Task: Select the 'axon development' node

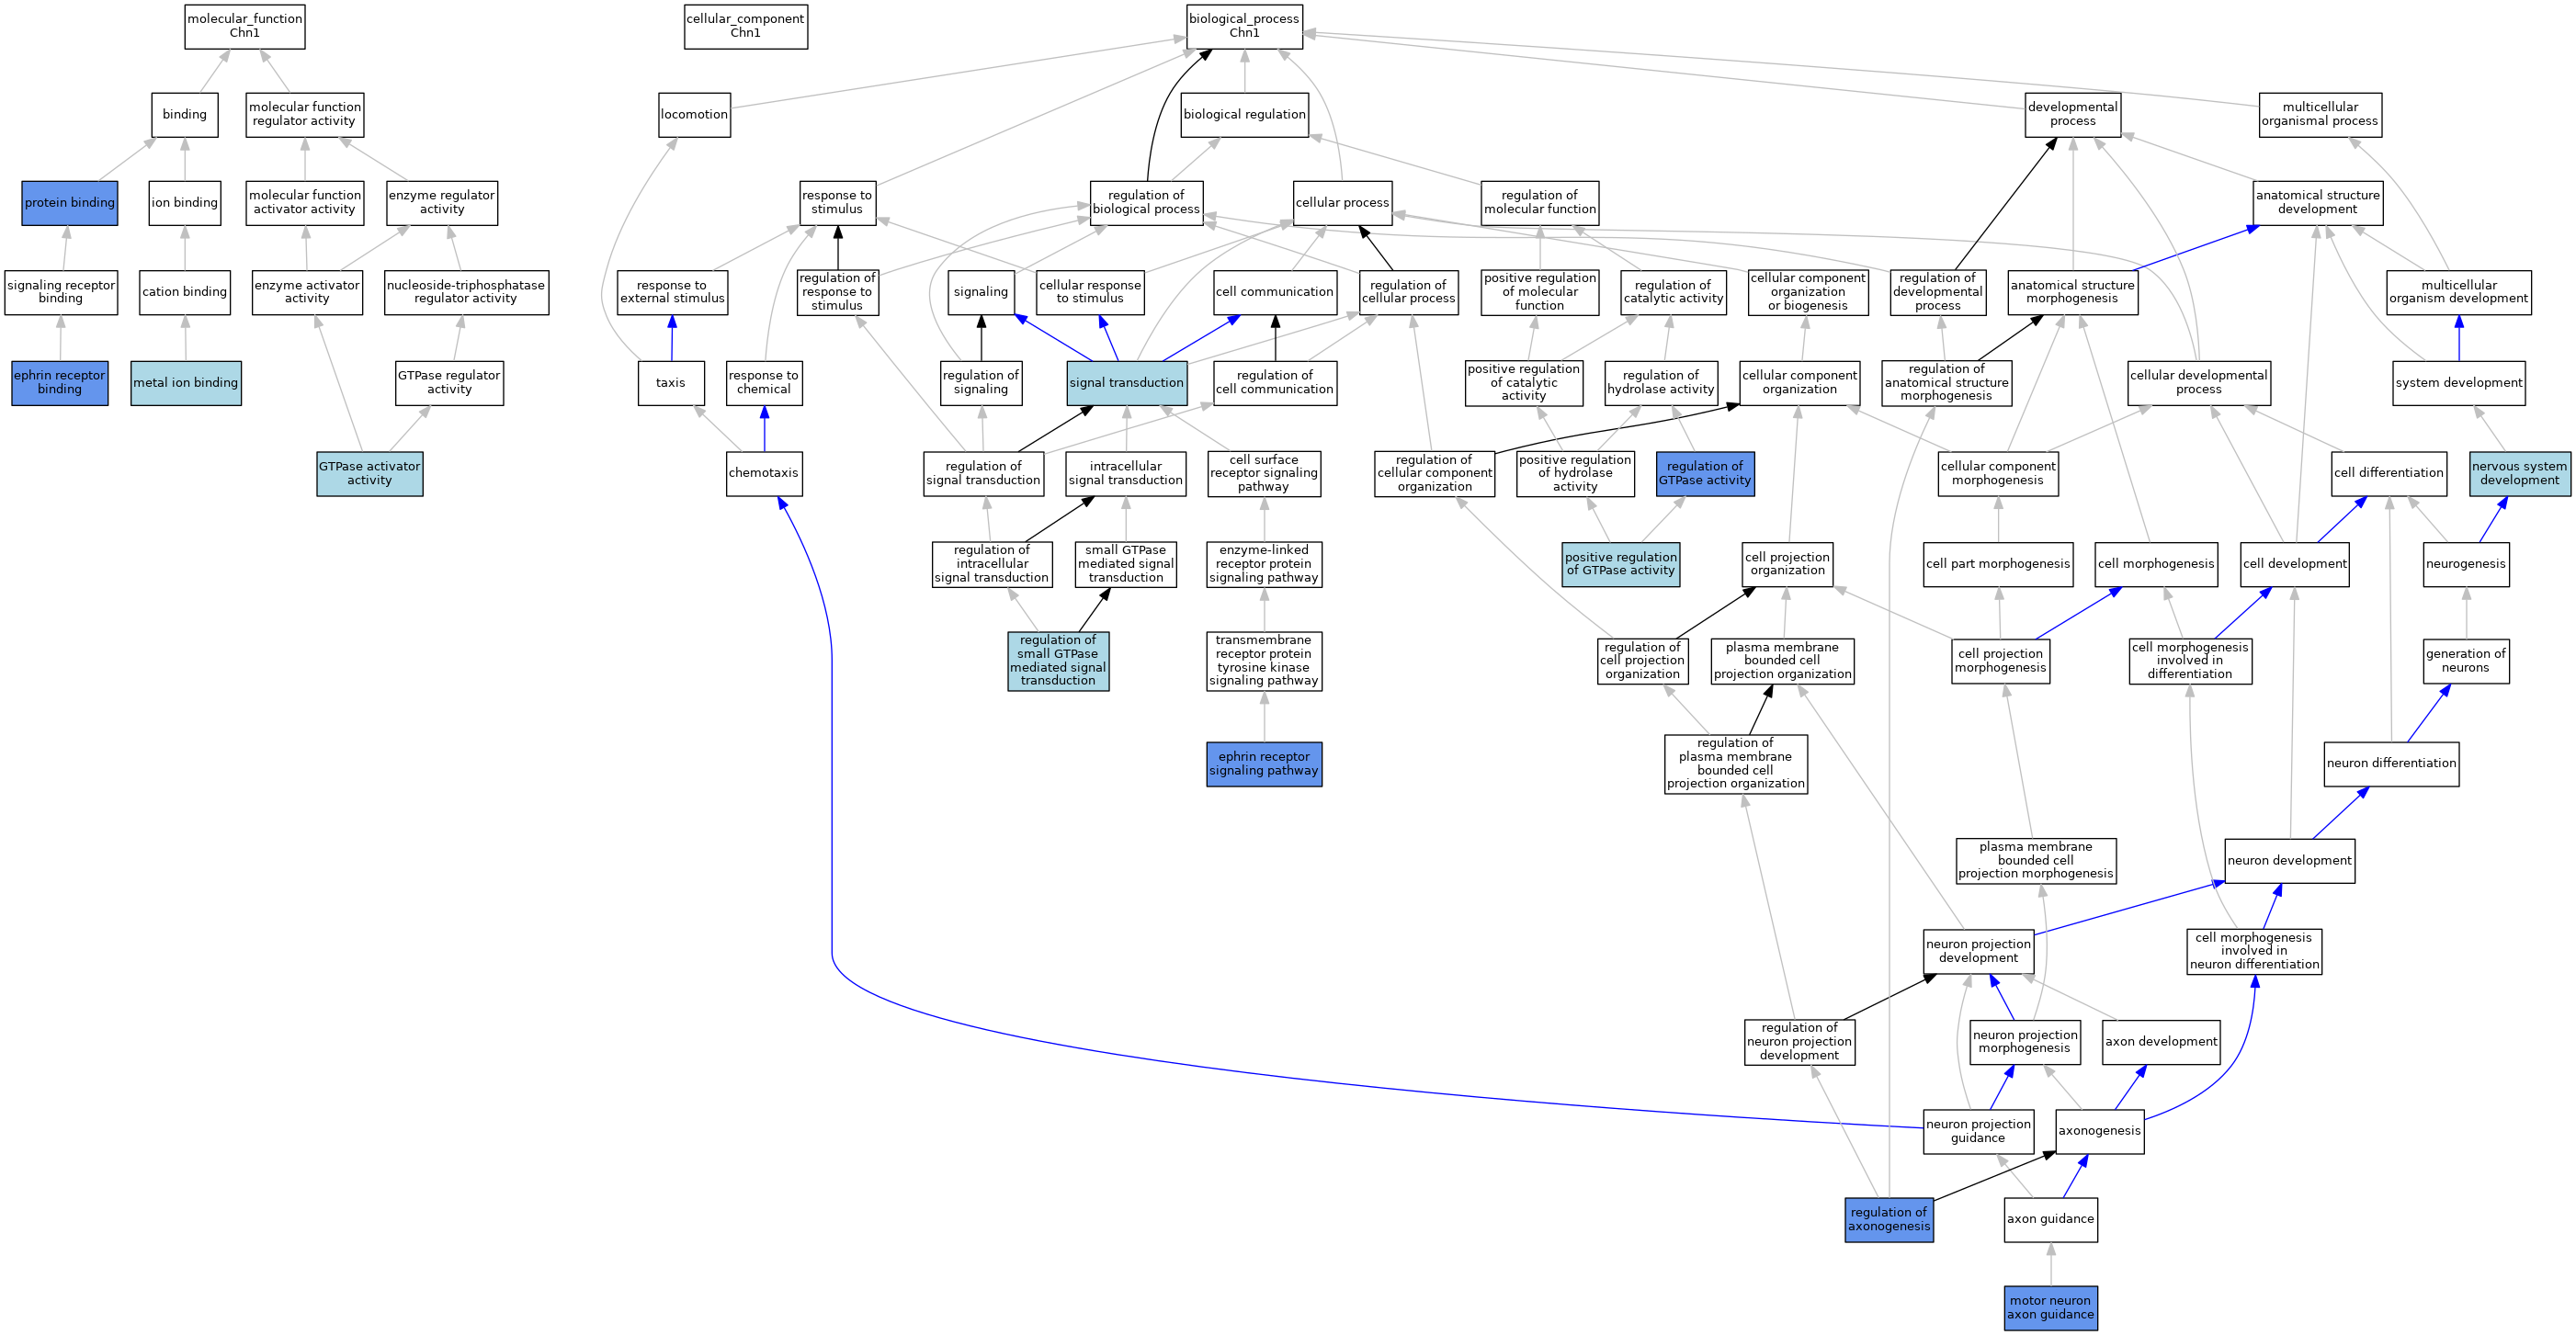Action: (x=2162, y=1042)
